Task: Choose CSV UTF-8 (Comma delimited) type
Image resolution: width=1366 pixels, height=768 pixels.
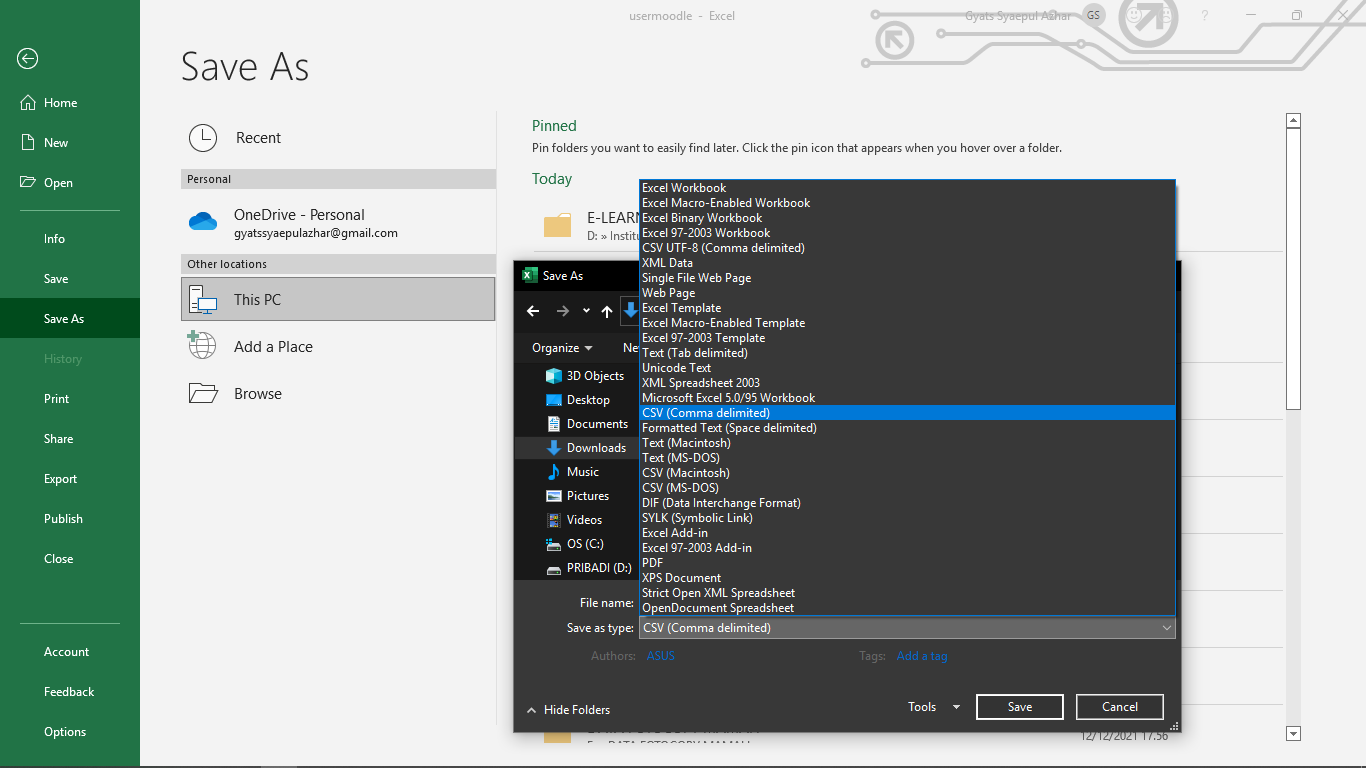Action: 907,248
